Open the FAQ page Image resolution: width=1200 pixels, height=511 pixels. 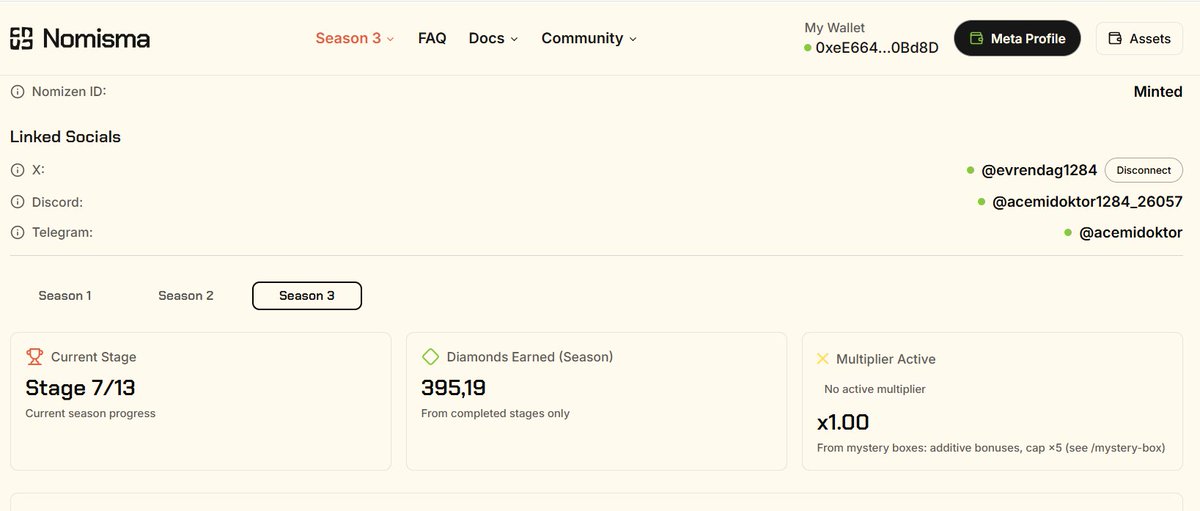click(432, 38)
